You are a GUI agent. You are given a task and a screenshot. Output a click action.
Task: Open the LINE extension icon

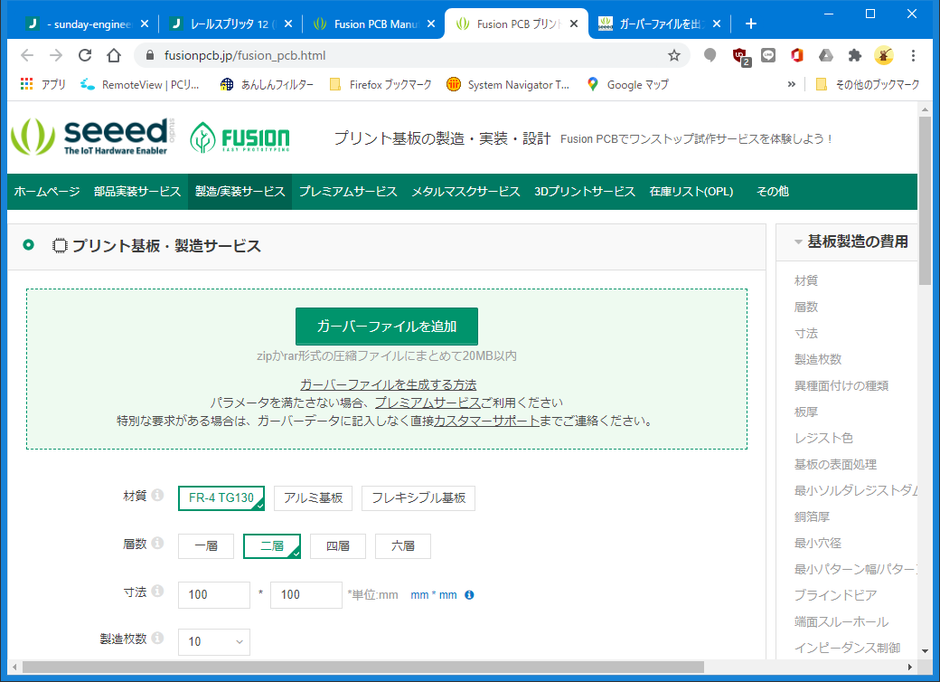click(768, 56)
